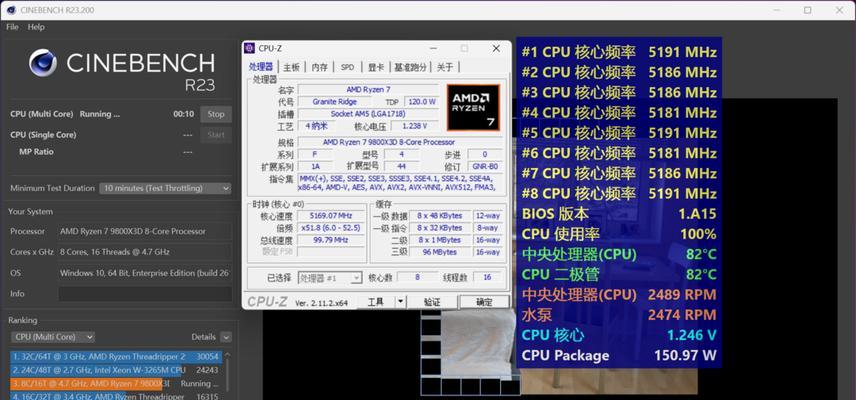Image resolution: width=856 pixels, height=400 pixels.
Task: Click the ranking list scrollbar
Action: (x=227, y=375)
